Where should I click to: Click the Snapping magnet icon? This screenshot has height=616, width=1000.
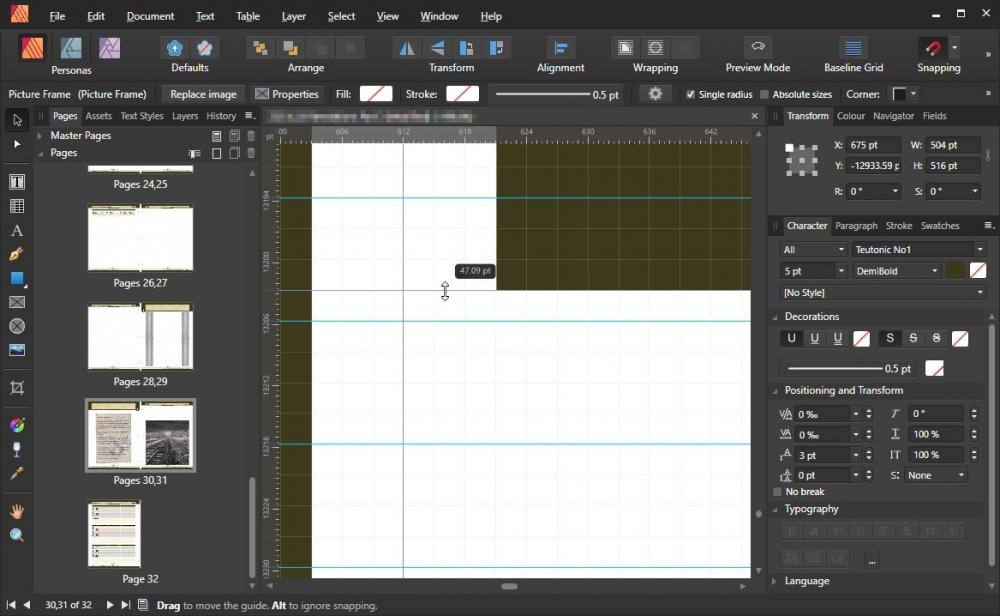(x=932, y=48)
